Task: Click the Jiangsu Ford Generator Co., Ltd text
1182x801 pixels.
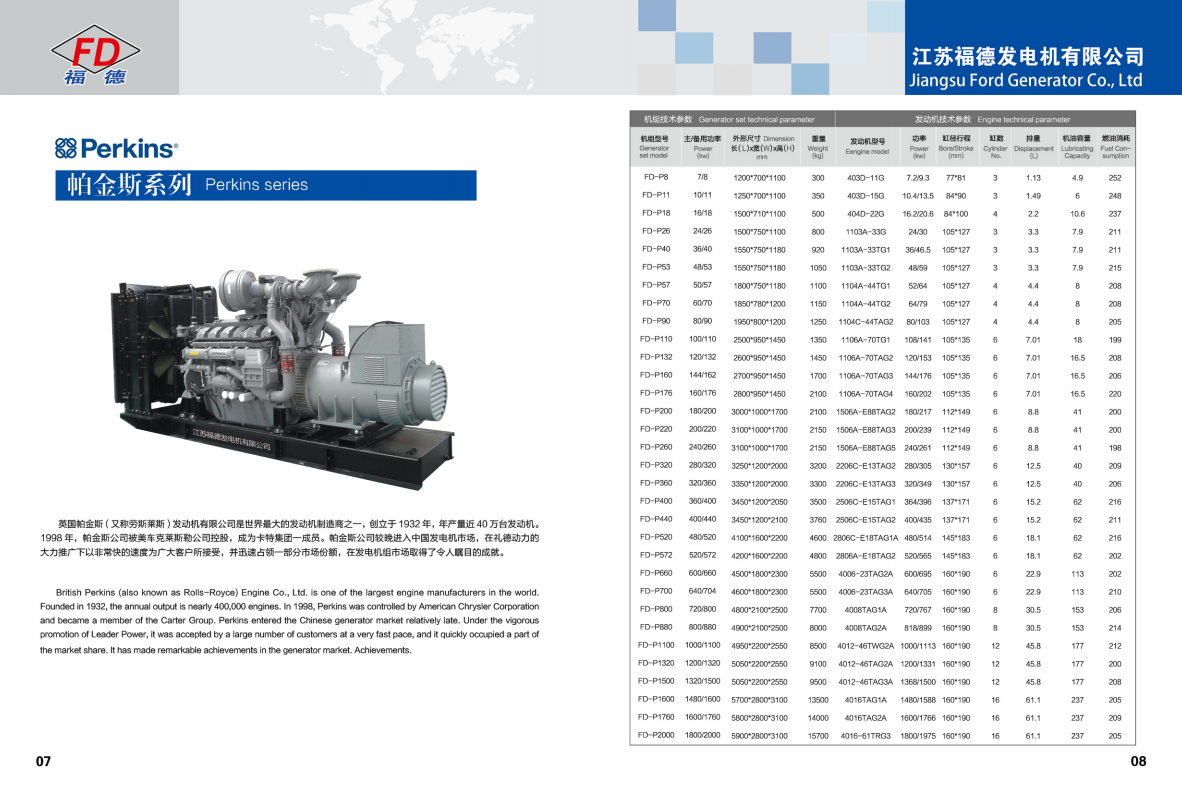Action: [1026, 80]
